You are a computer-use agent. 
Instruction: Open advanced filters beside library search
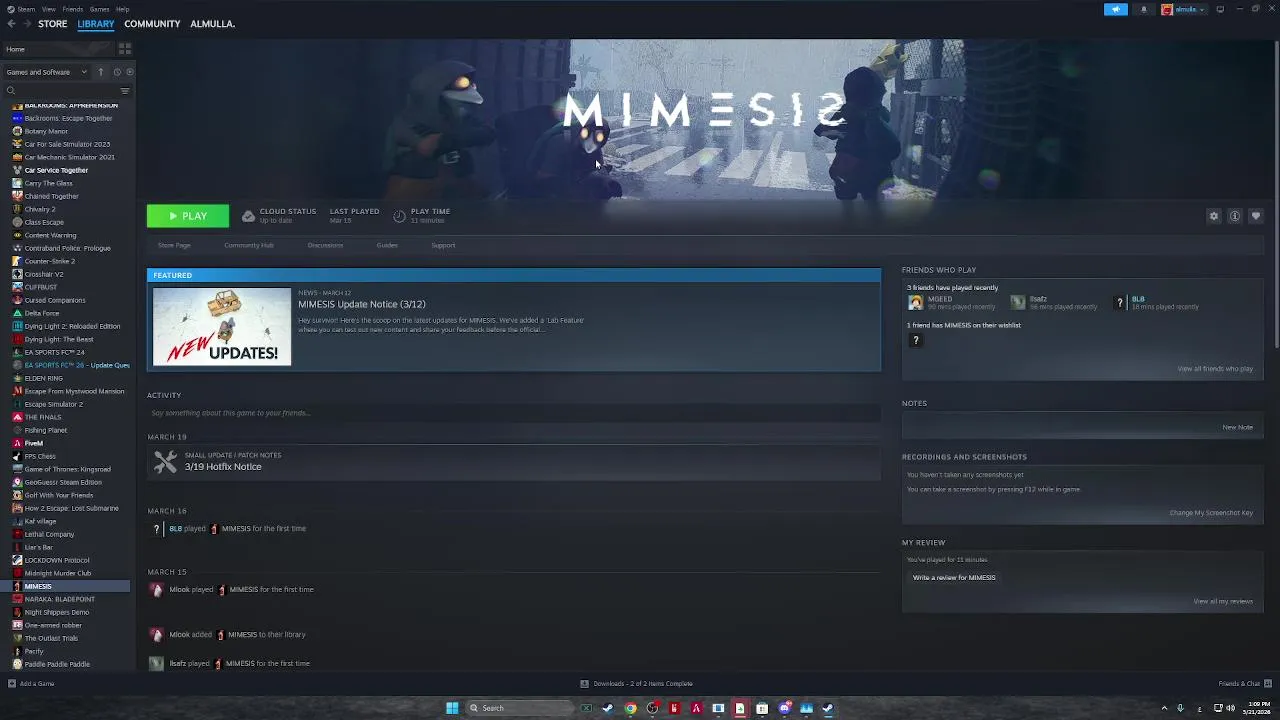(125, 91)
